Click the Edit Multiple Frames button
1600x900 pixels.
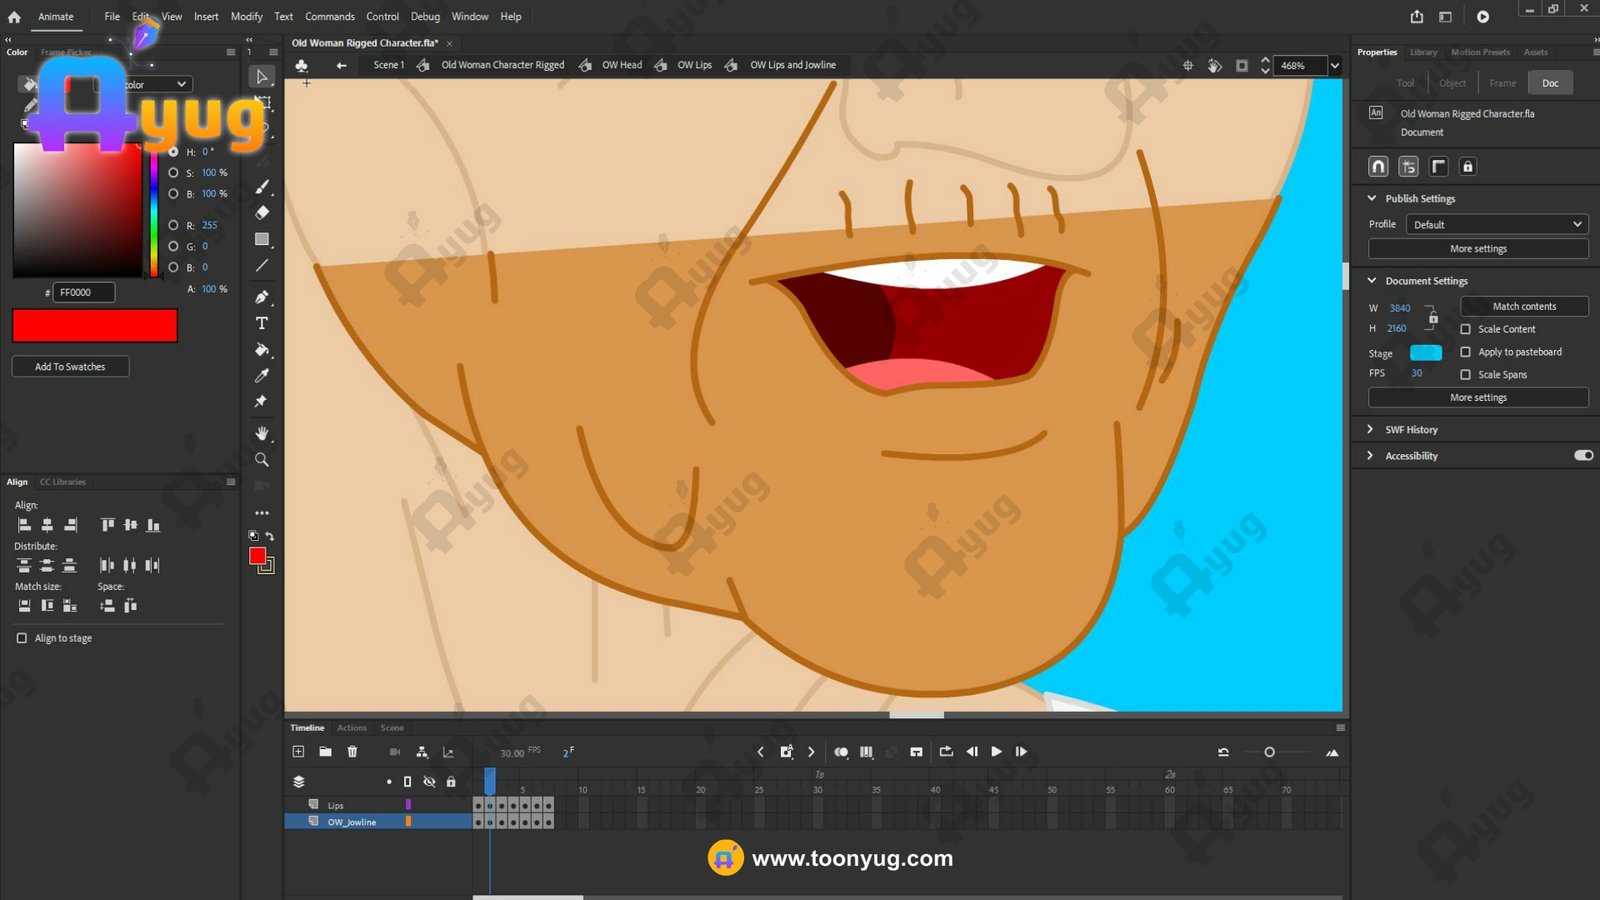coord(866,752)
